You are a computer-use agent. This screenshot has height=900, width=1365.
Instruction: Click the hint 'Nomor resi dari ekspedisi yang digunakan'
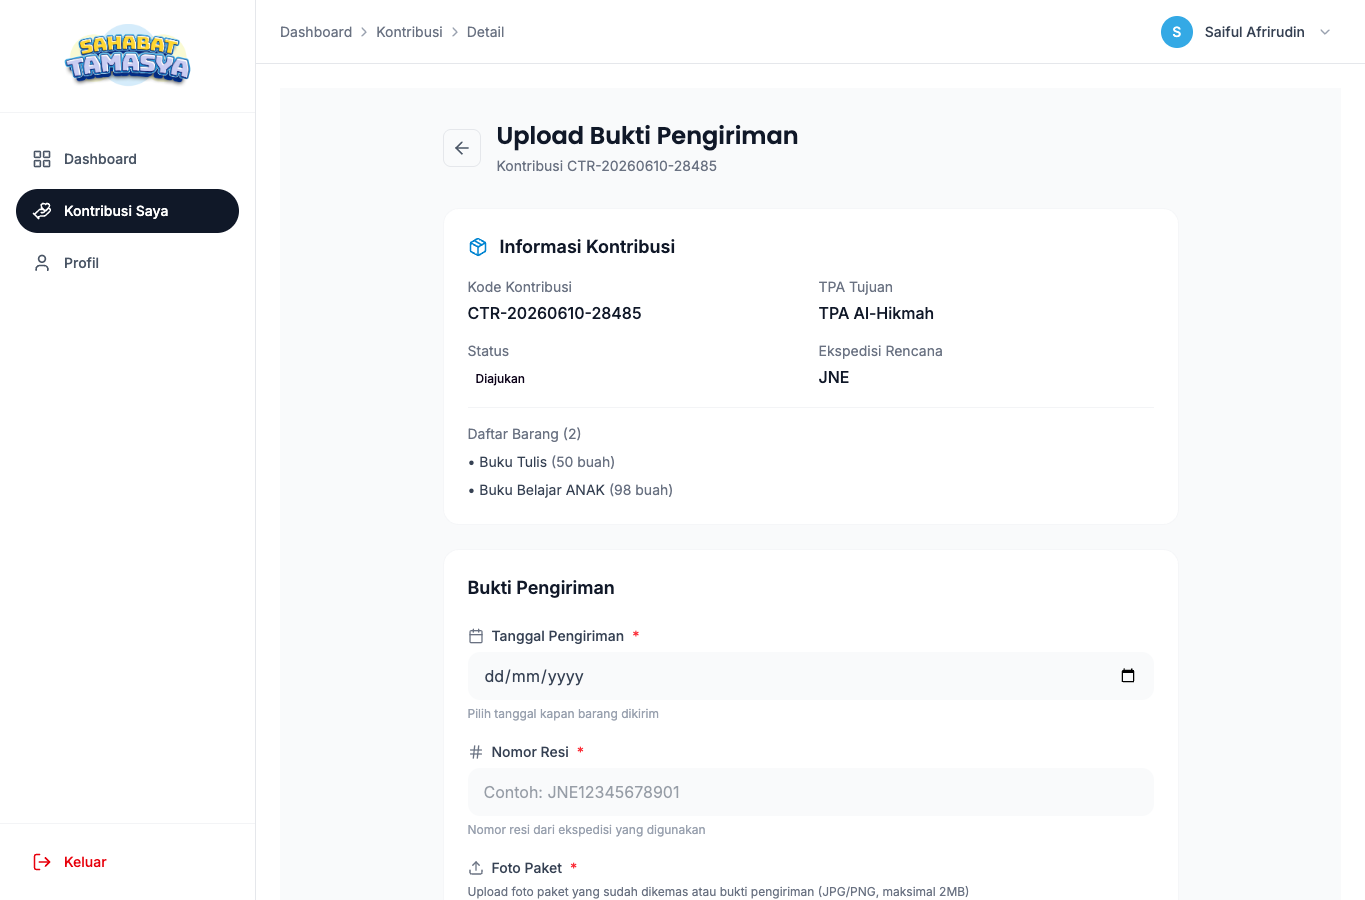click(x=586, y=830)
